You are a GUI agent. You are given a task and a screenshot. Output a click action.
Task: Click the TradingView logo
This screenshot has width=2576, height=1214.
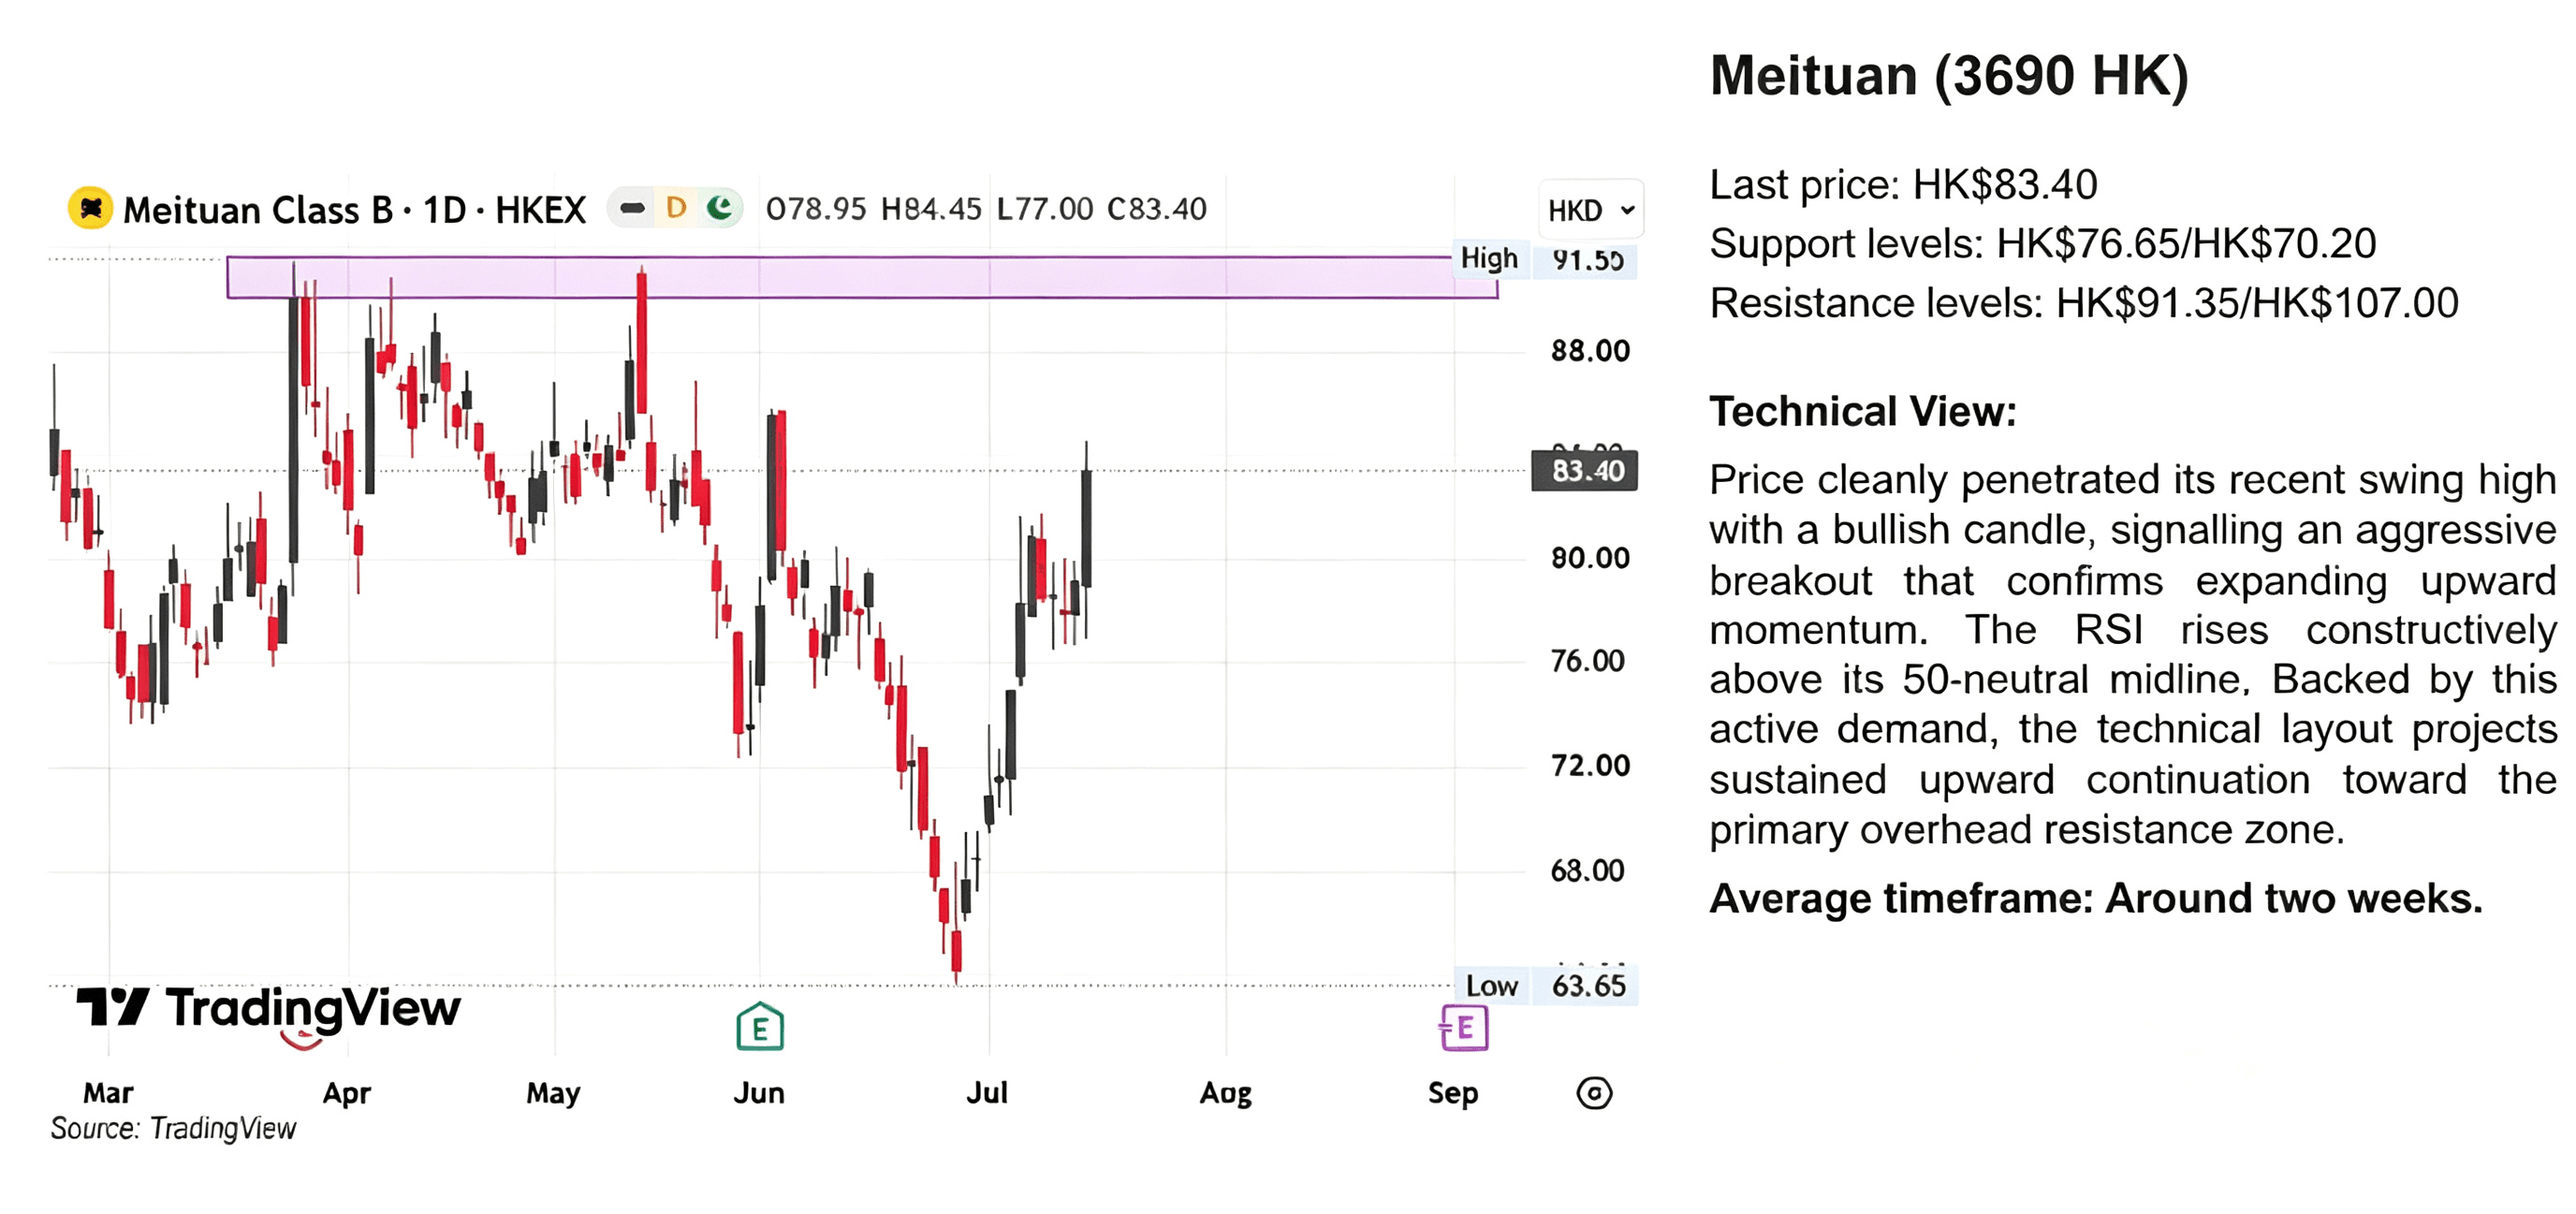pos(268,1008)
